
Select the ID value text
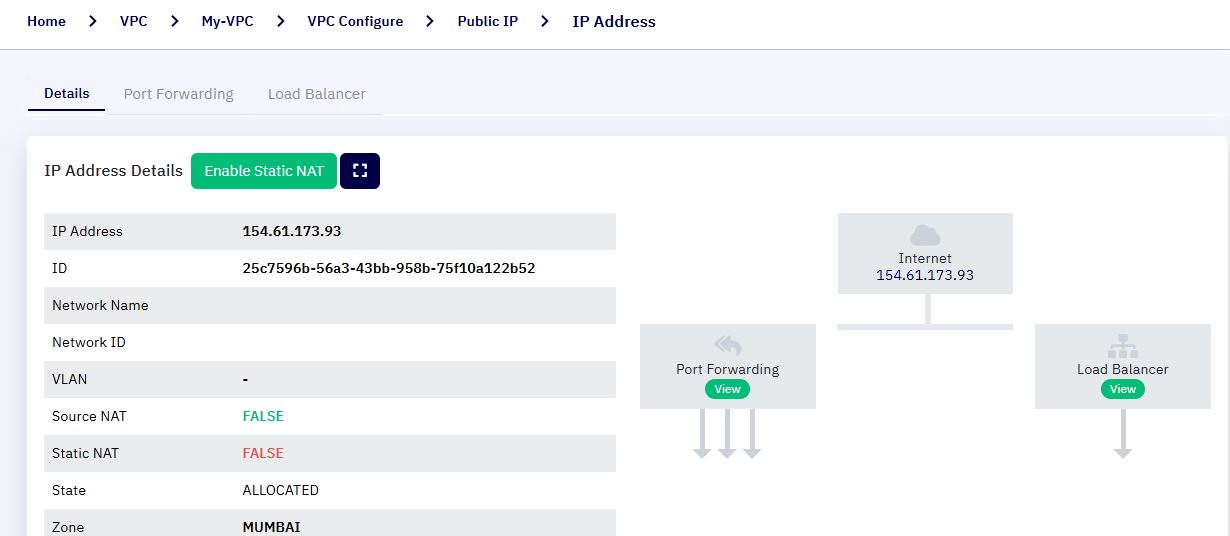(x=389, y=268)
